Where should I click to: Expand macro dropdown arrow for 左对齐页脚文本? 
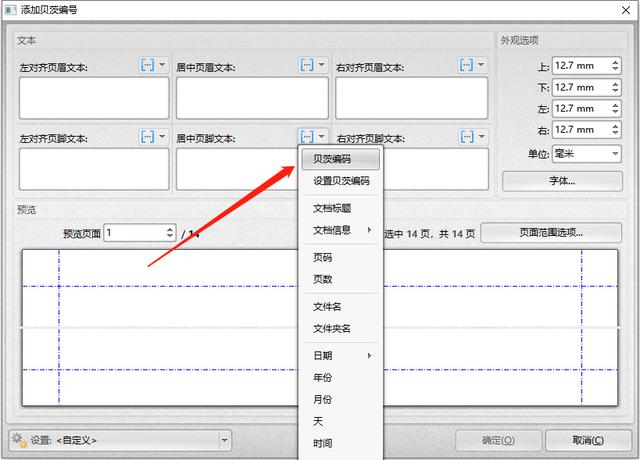(x=162, y=136)
